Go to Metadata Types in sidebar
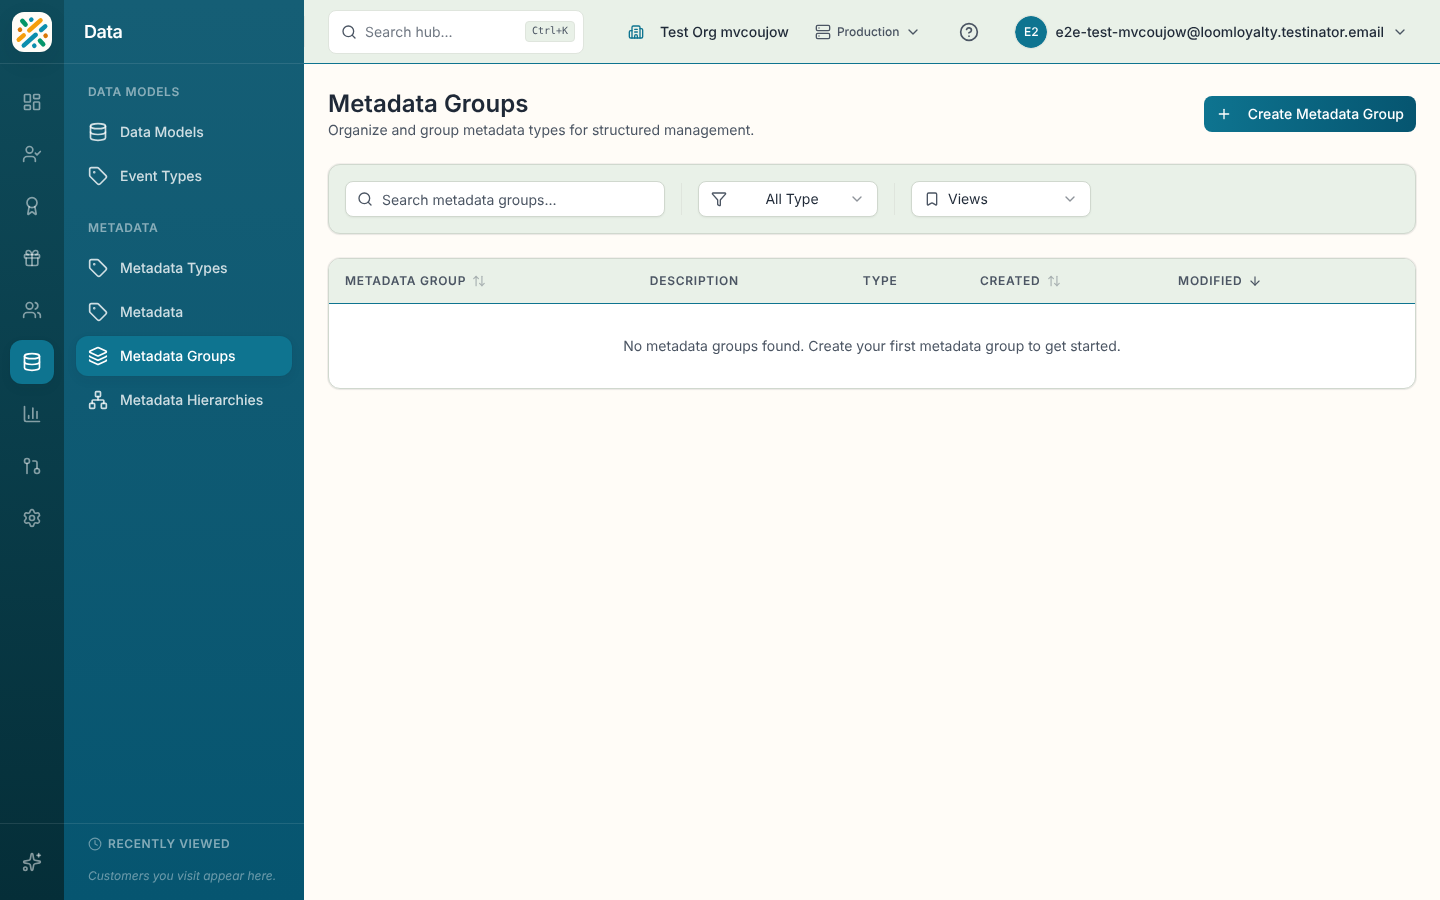 point(184,268)
